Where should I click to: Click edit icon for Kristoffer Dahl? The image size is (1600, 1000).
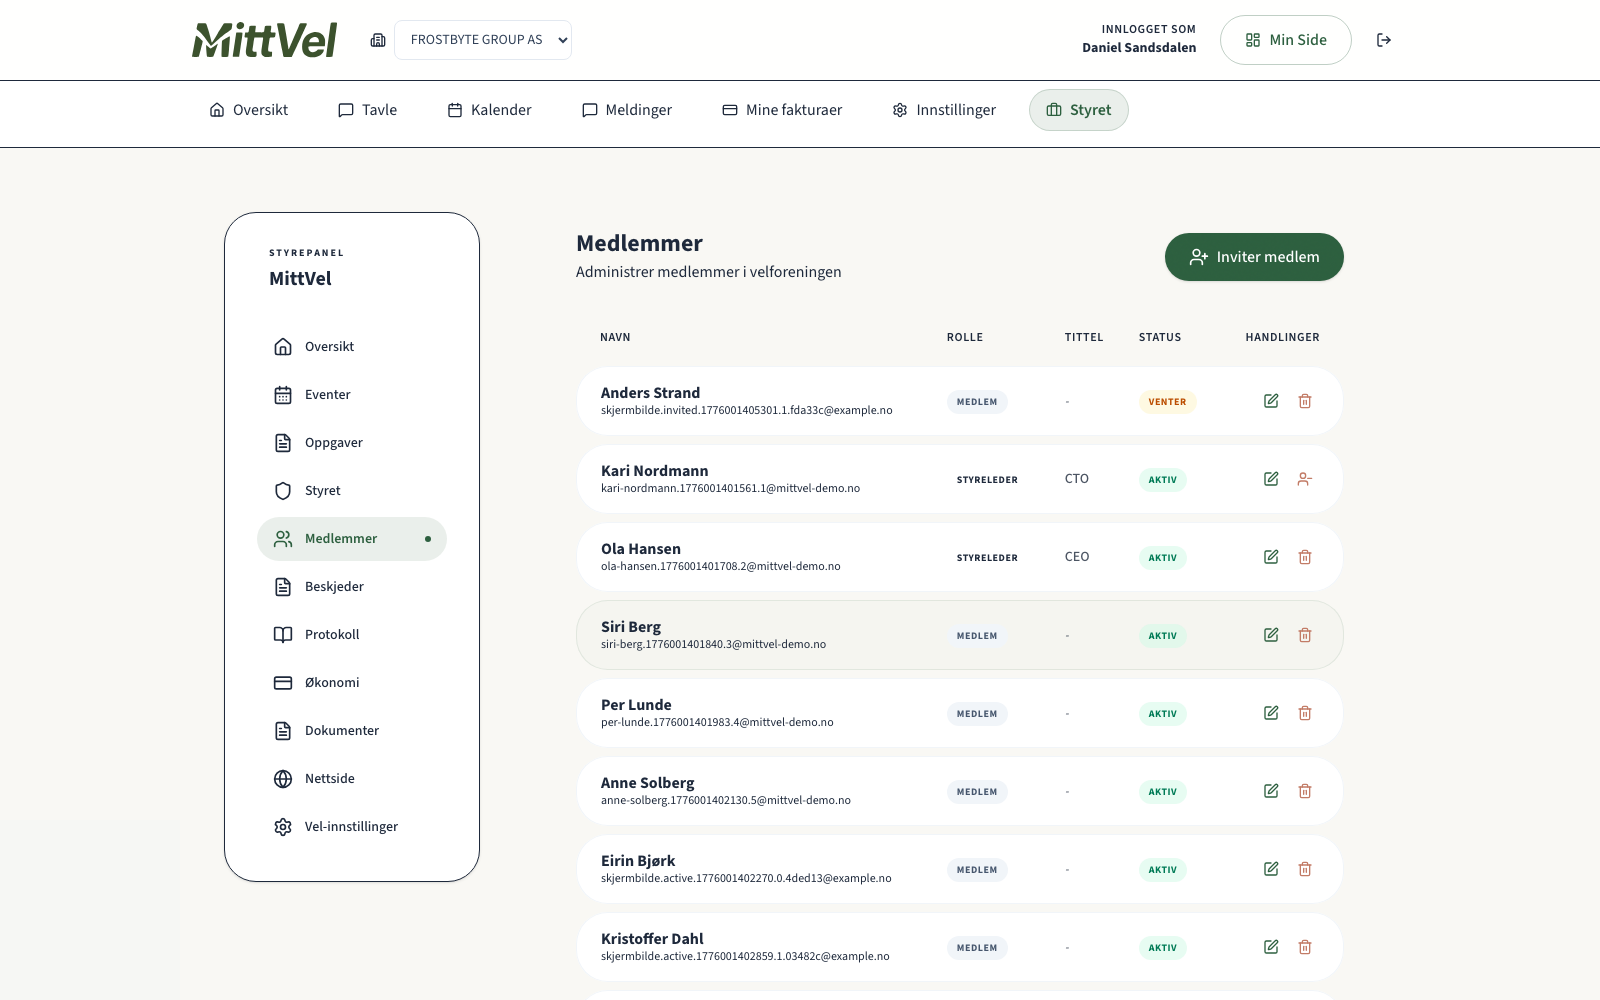pyautogui.click(x=1271, y=947)
